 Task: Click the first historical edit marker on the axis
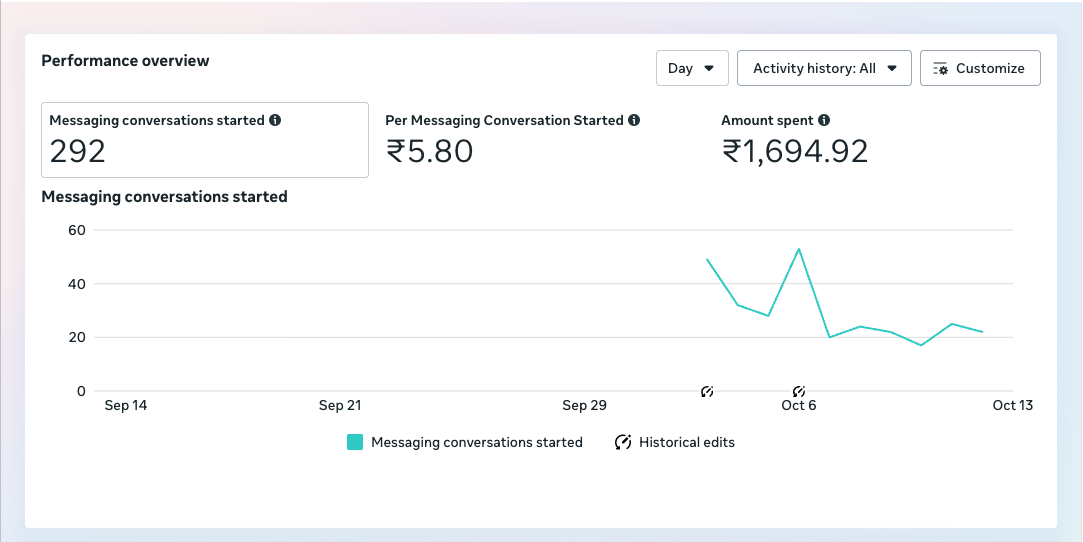(x=707, y=391)
